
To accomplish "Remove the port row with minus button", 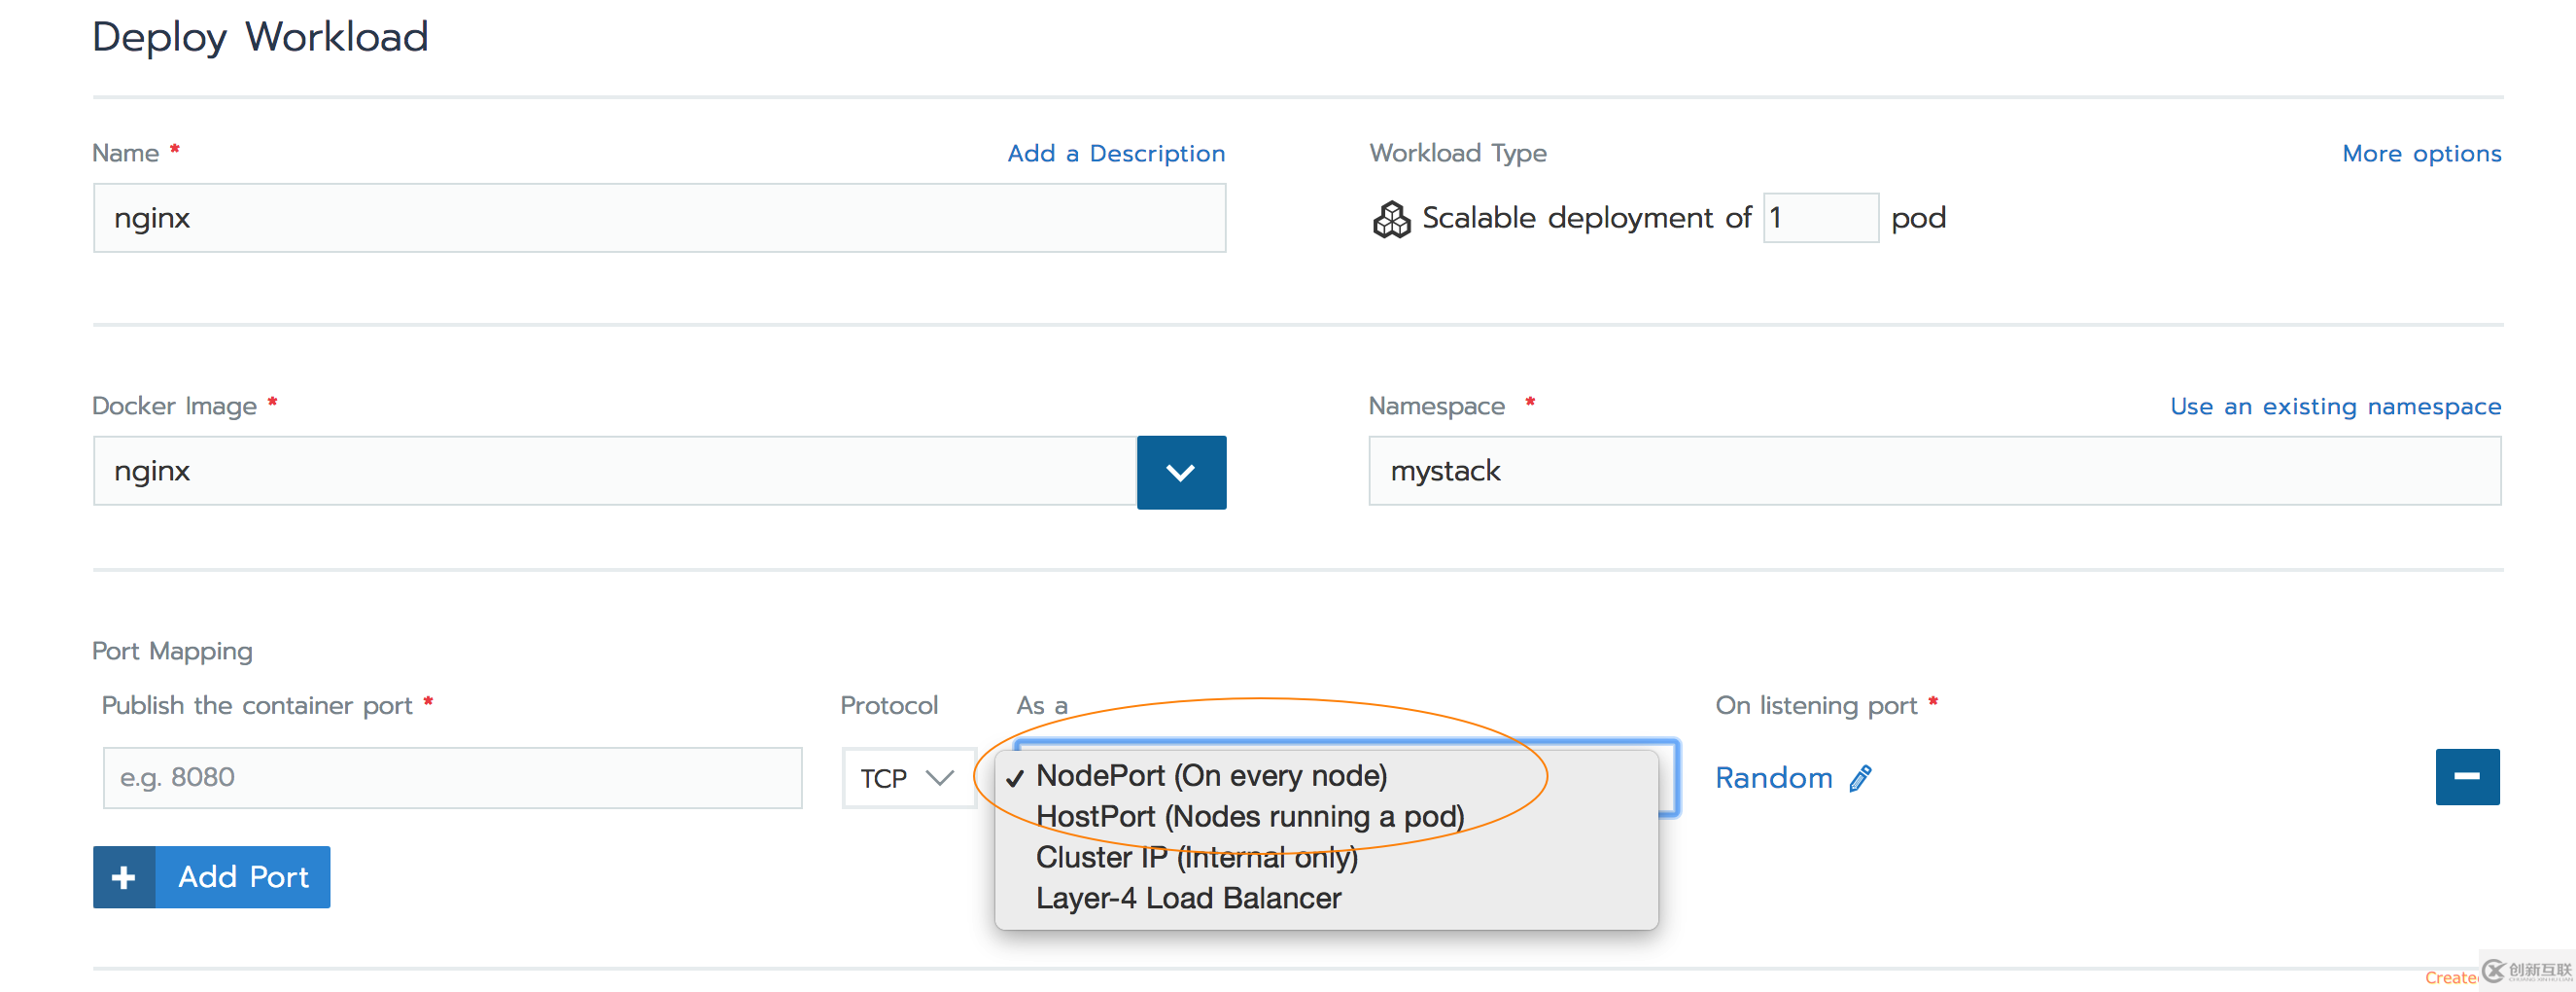I will click(x=2467, y=777).
